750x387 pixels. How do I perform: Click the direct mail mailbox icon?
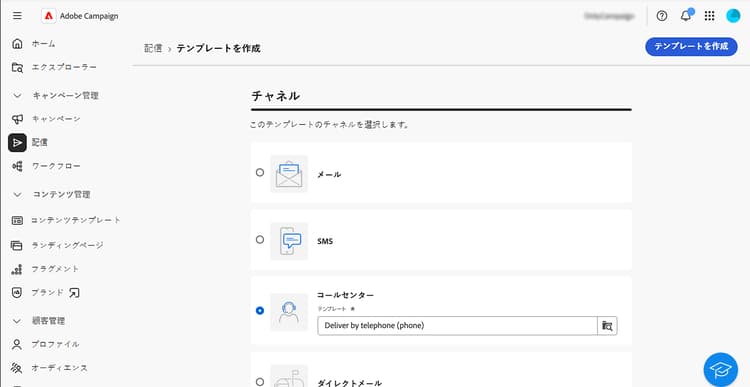(289, 376)
